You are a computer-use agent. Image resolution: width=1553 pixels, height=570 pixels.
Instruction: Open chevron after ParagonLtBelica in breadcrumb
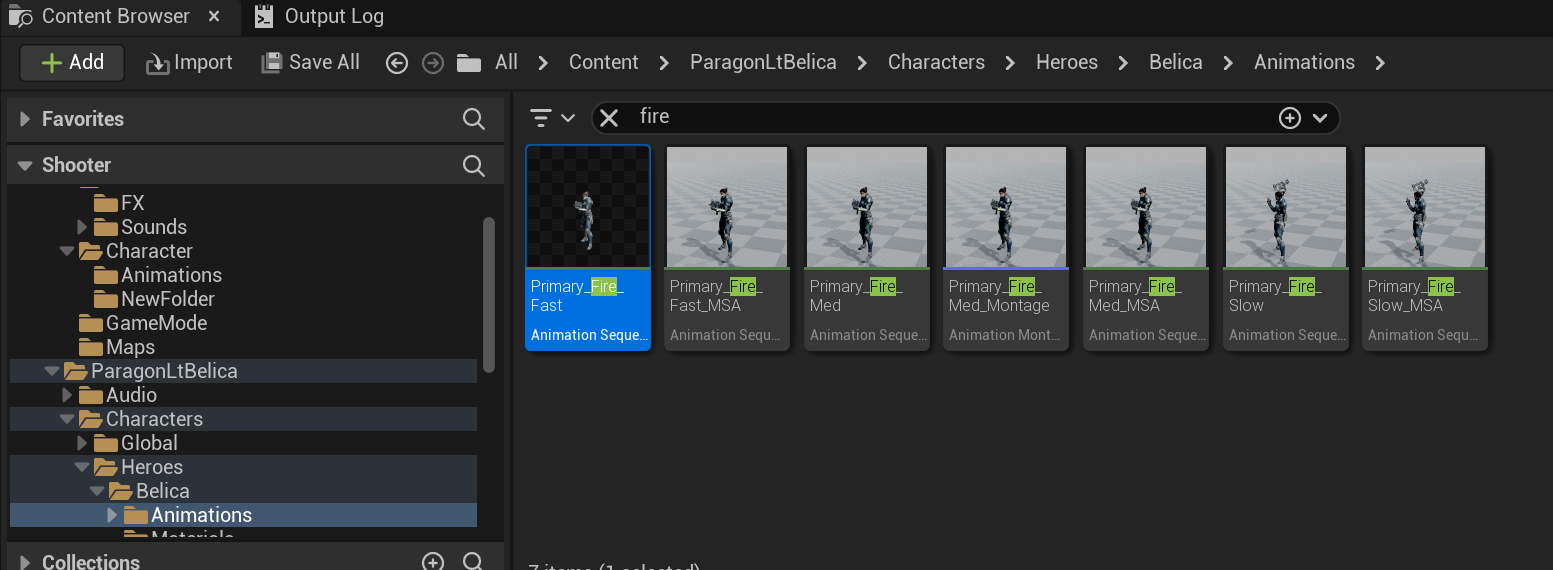tap(862, 63)
